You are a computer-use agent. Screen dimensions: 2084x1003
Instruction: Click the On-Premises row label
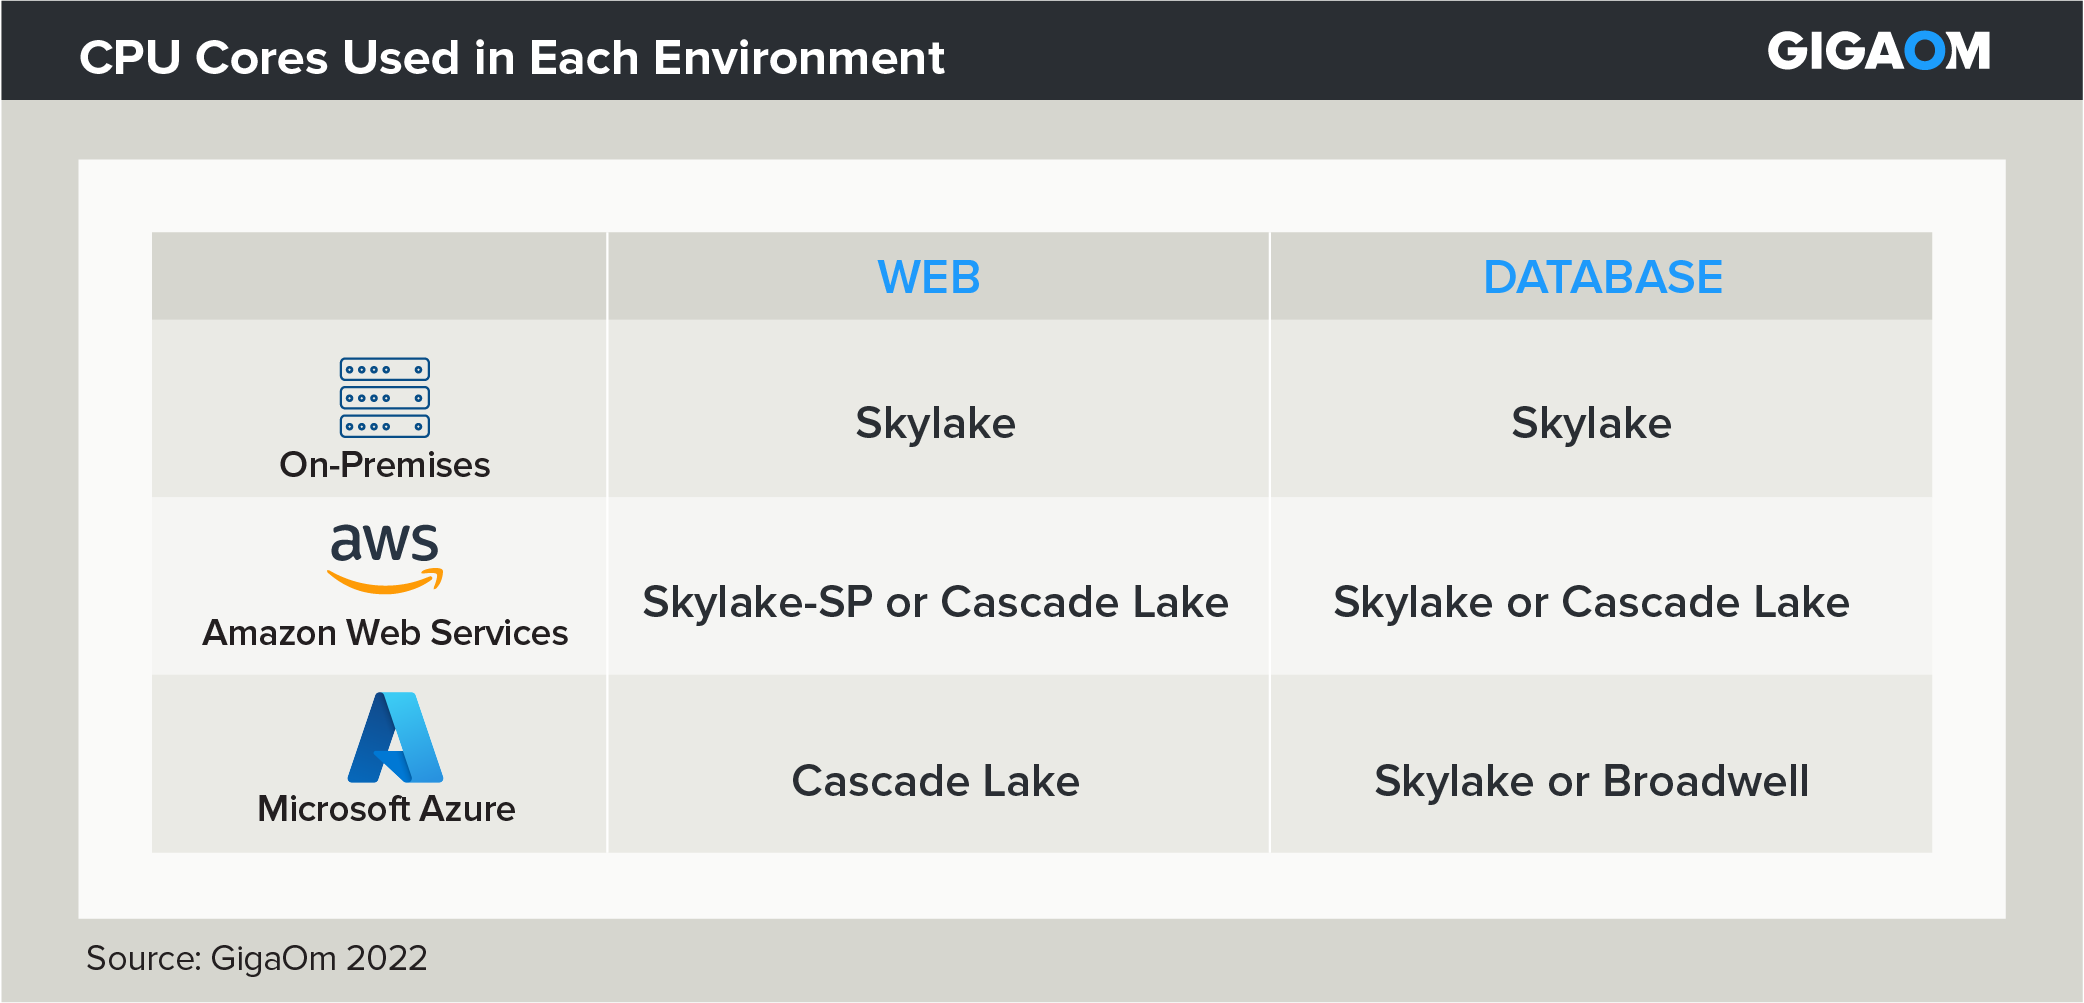[385, 465]
